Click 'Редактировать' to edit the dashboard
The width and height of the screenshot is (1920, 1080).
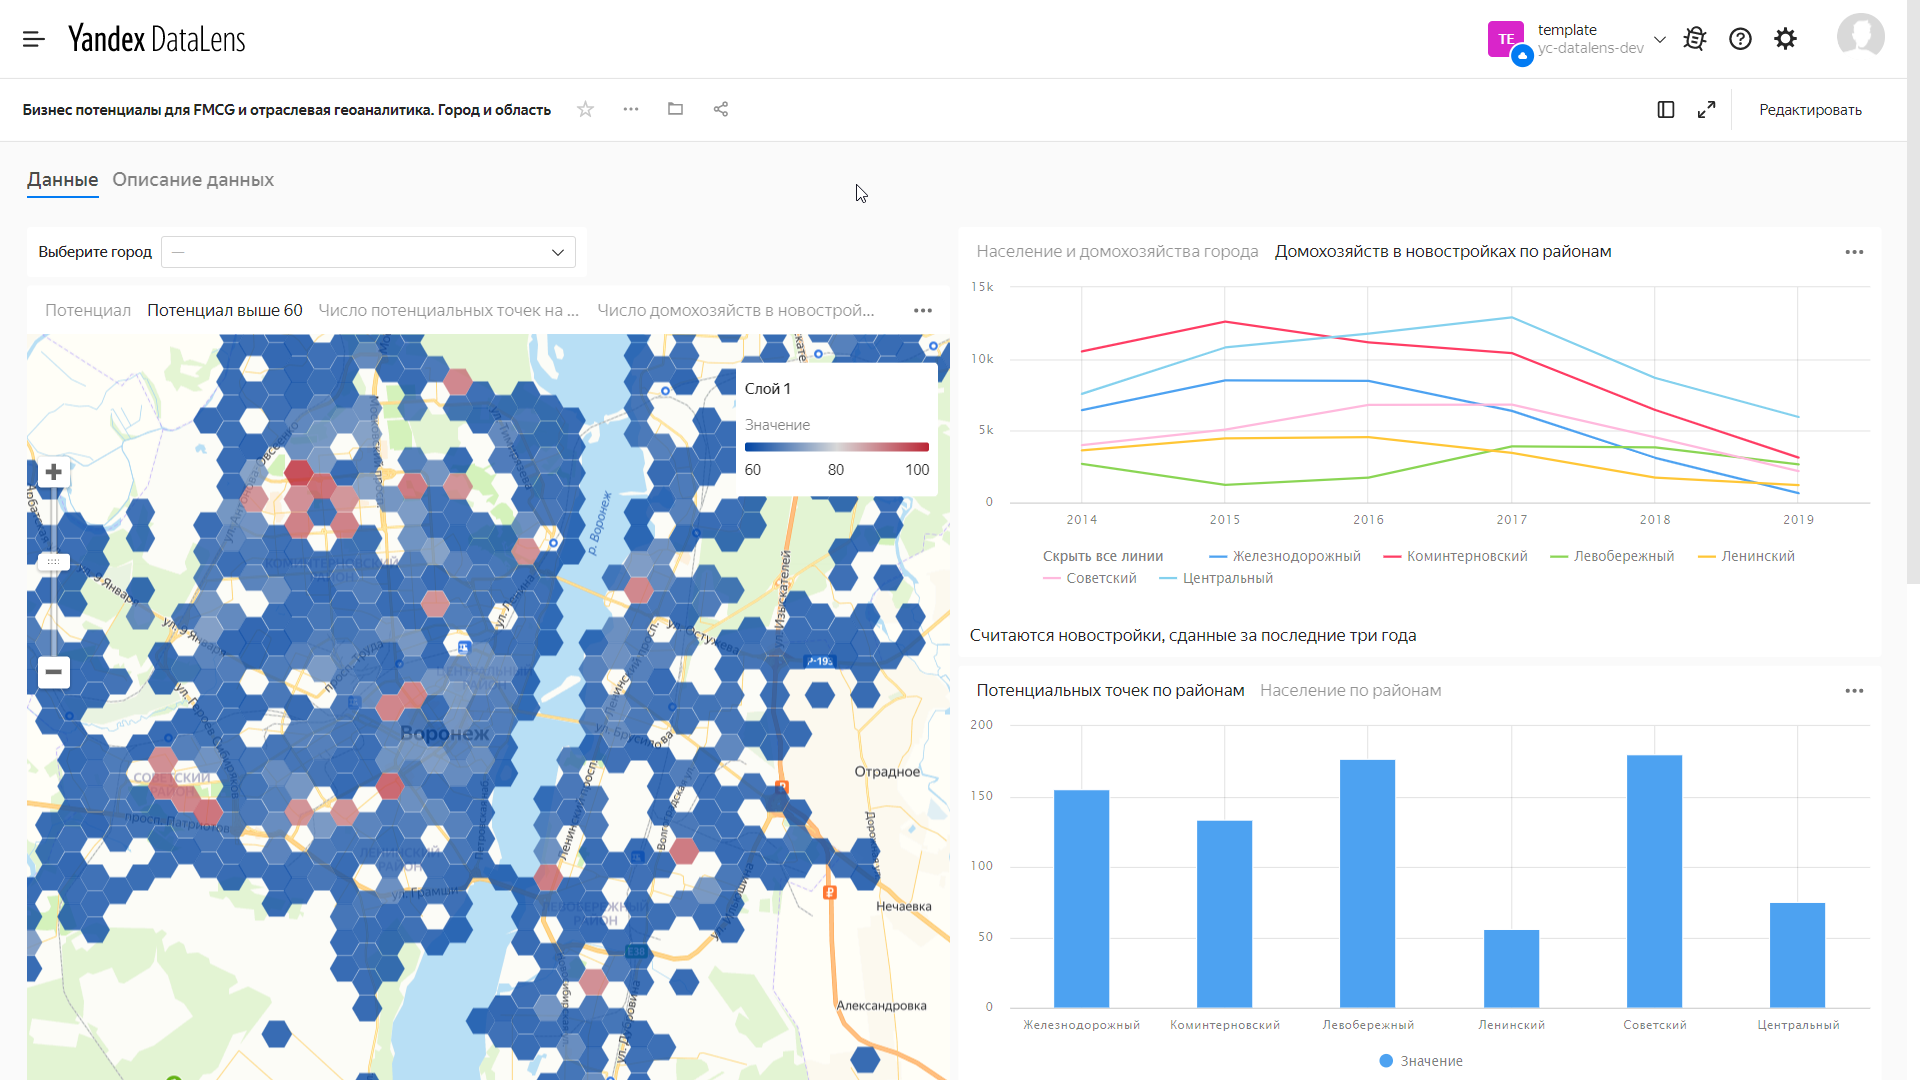[1811, 109]
